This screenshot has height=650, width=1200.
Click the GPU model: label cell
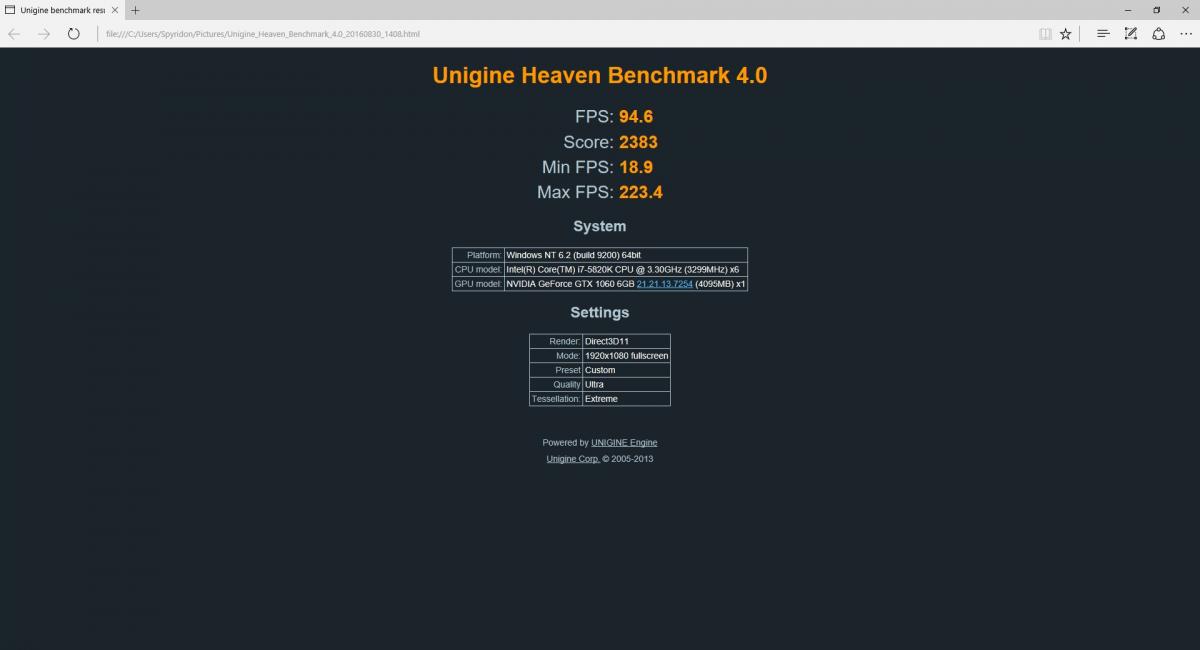479,284
